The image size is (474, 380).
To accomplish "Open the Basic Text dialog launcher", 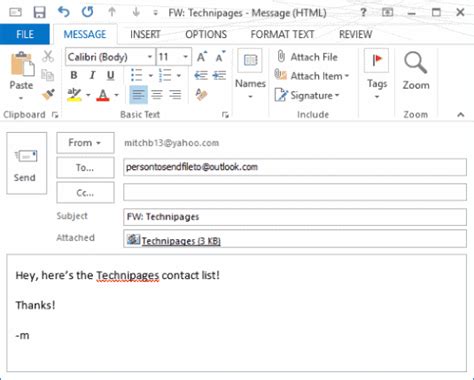I will [225, 115].
